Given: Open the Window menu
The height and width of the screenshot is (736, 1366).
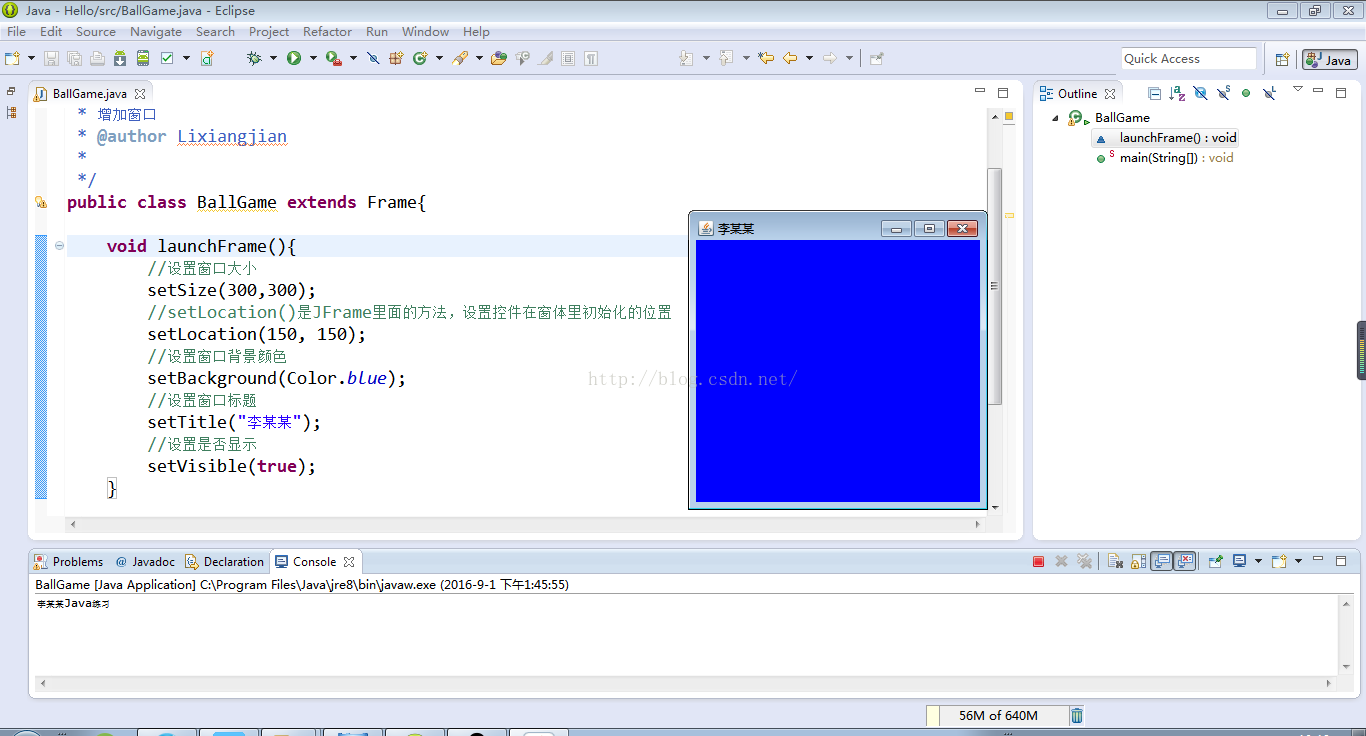Looking at the screenshot, I should (x=425, y=31).
